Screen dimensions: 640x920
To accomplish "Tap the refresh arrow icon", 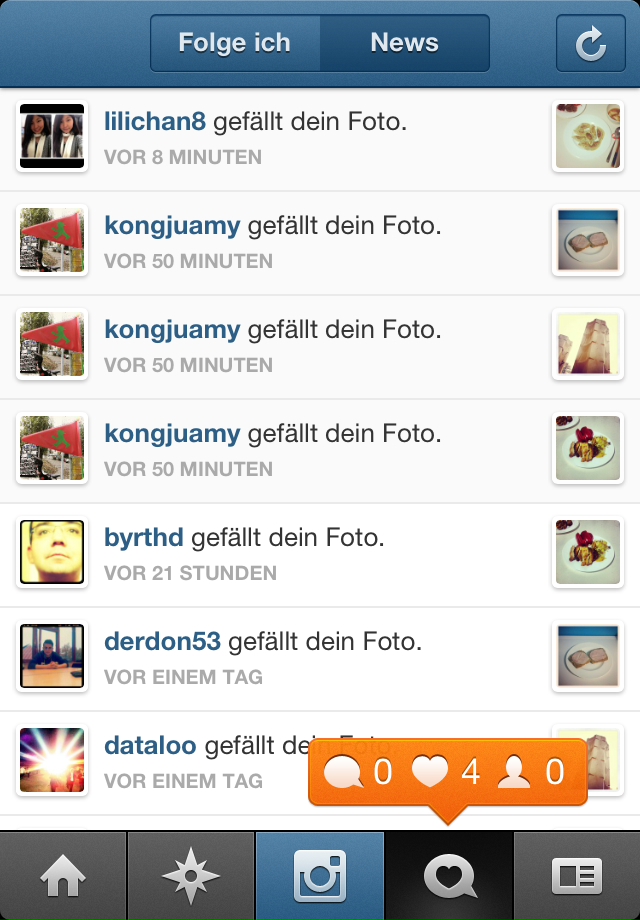I will (591, 43).
